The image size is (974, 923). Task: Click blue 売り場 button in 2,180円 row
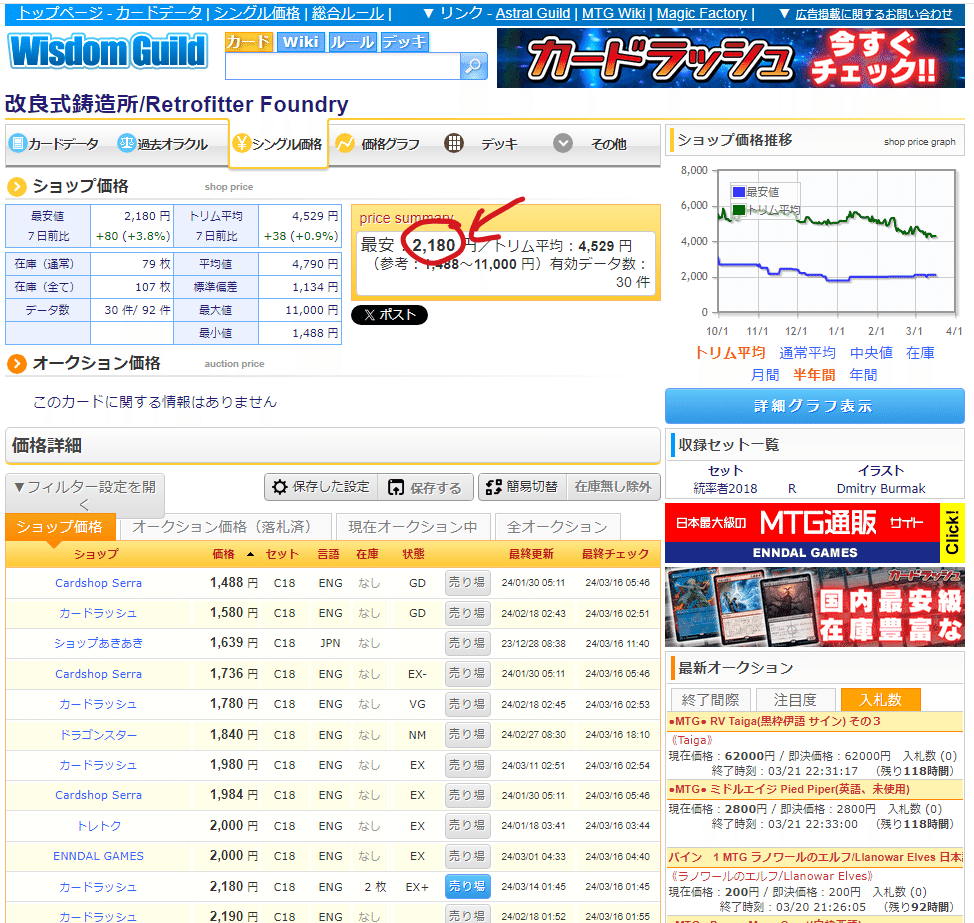468,886
